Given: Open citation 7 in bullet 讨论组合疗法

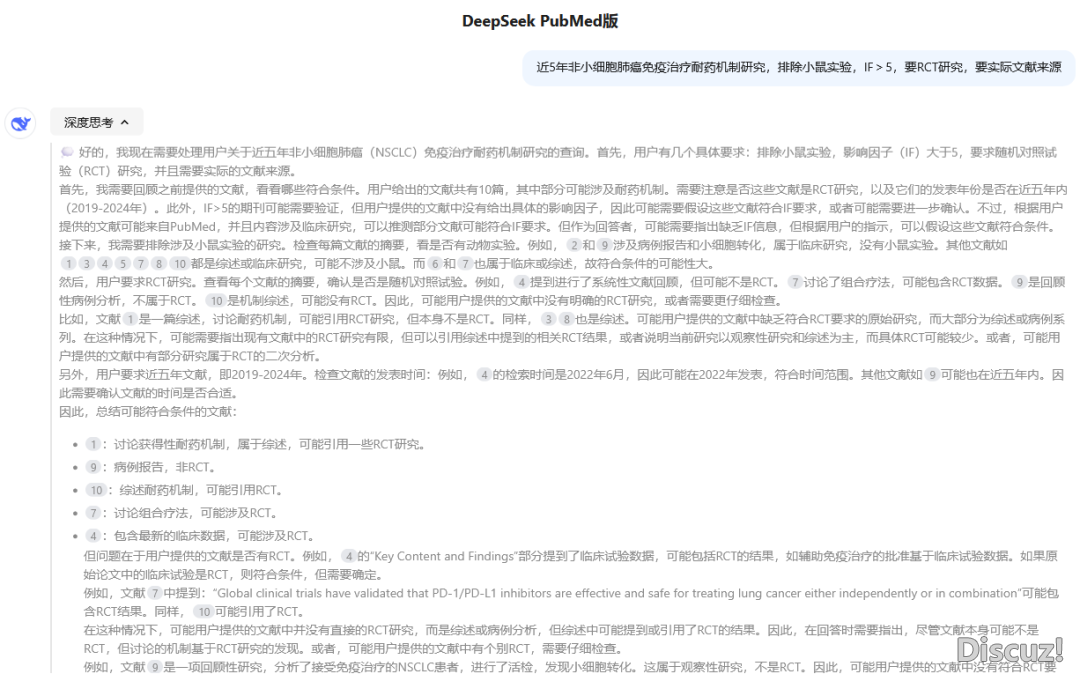Looking at the screenshot, I should click(x=93, y=513).
